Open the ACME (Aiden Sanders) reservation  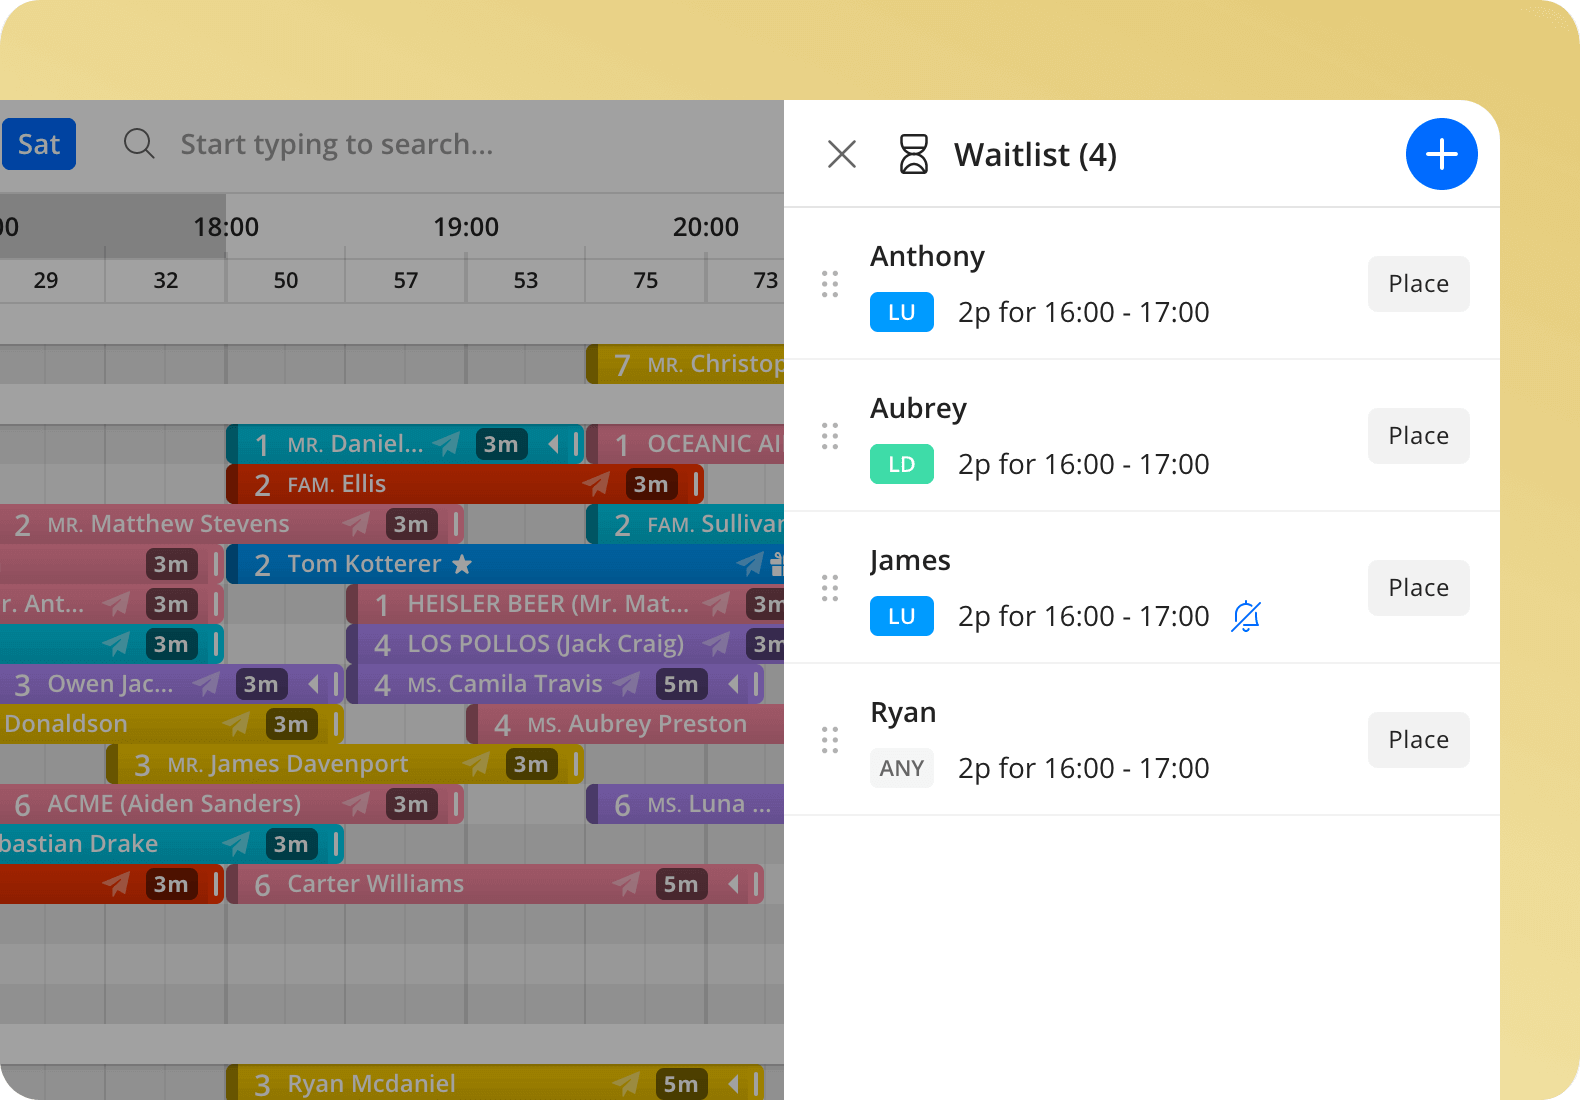coord(232,804)
